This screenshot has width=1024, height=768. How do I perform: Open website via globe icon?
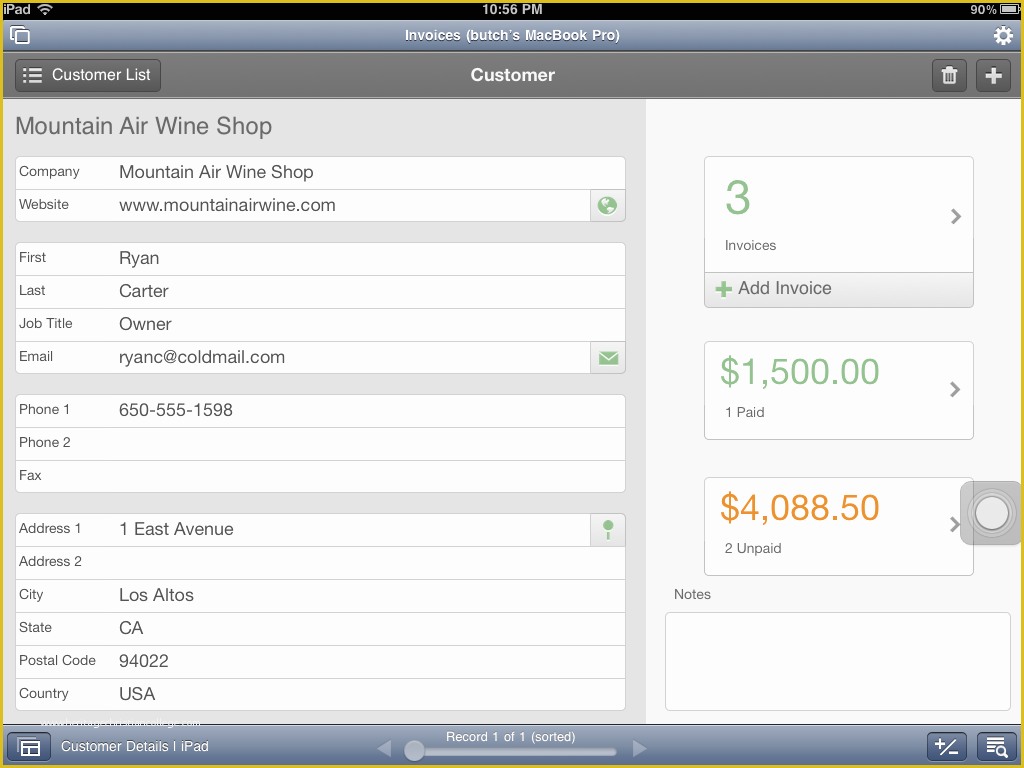coord(607,206)
